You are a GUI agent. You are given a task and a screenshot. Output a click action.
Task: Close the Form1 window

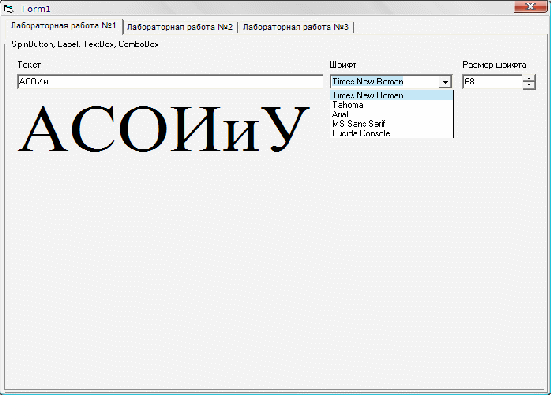(531, 7)
